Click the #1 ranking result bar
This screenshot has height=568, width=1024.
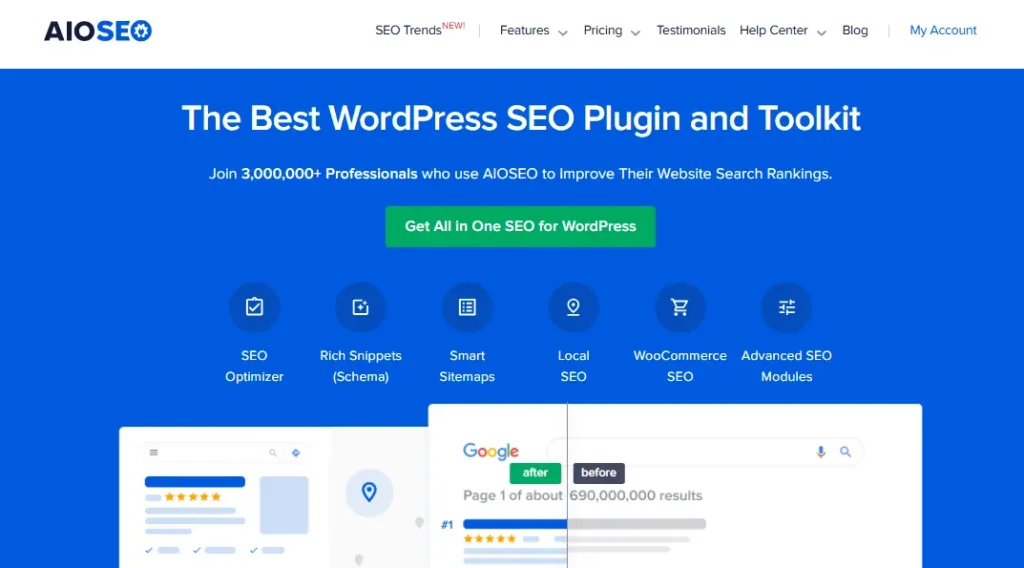point(584,524)
